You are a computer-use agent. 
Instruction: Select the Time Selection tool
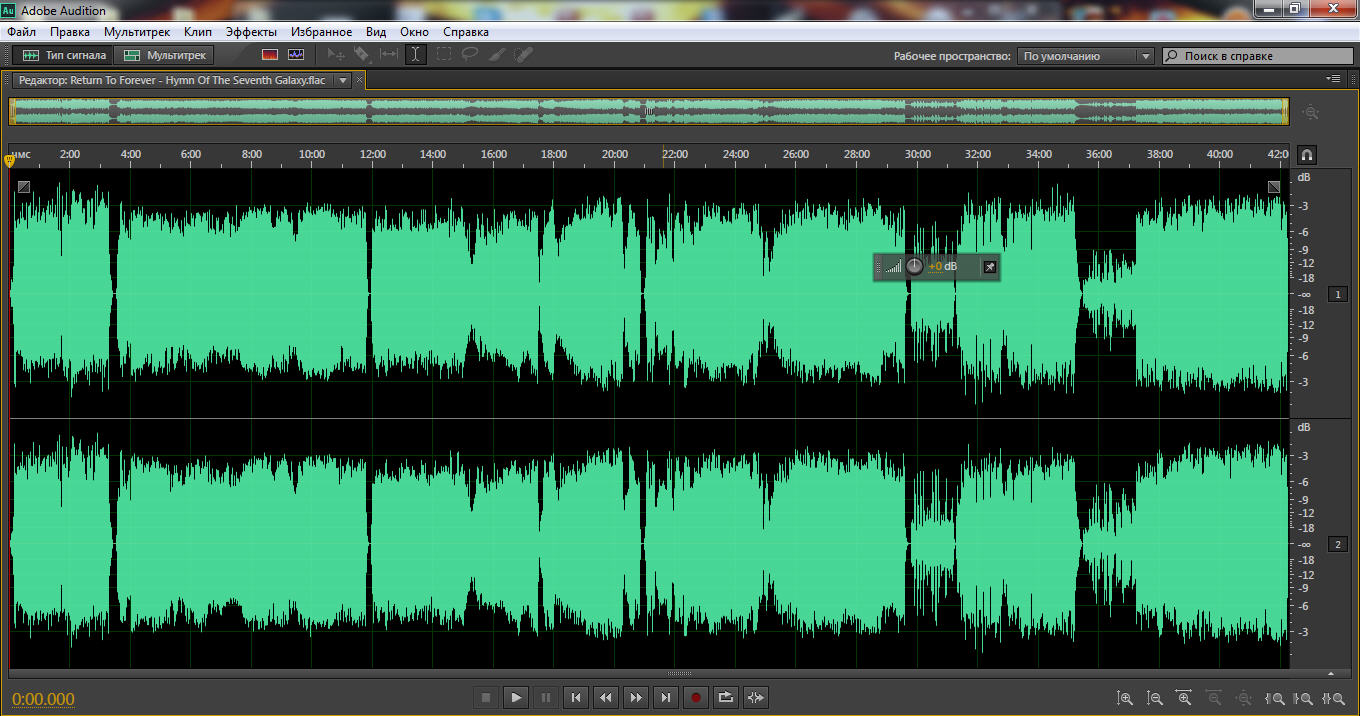point(415,55)
